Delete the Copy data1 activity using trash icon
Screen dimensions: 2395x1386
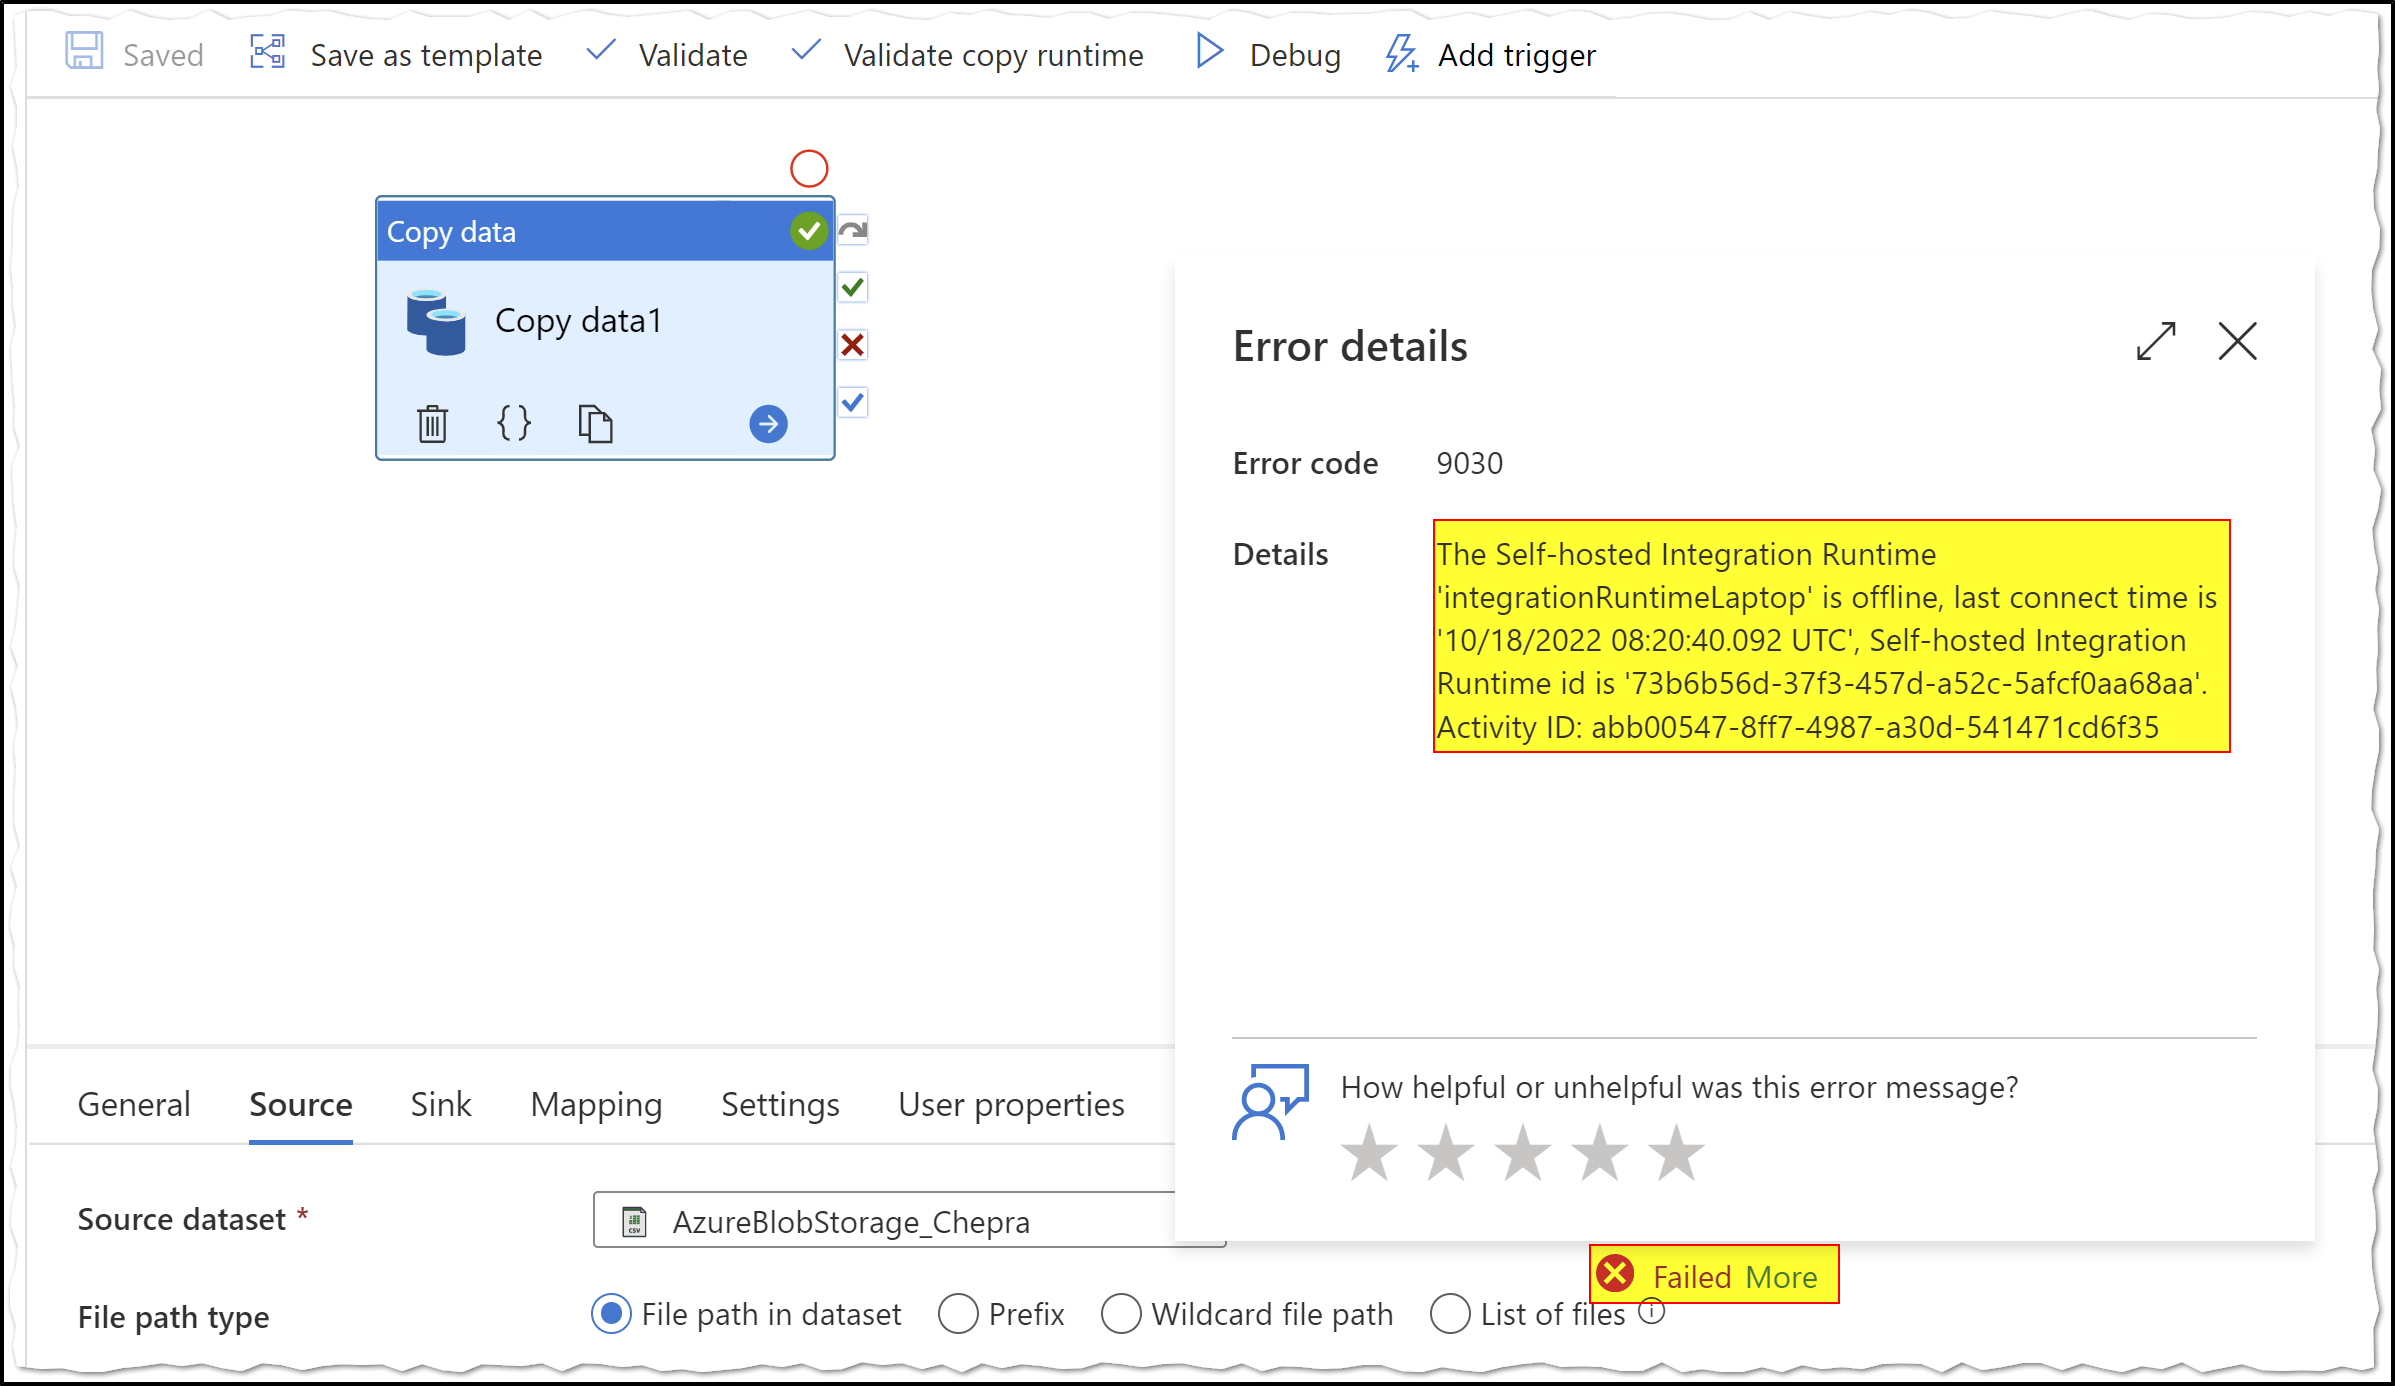click(432, 423)
